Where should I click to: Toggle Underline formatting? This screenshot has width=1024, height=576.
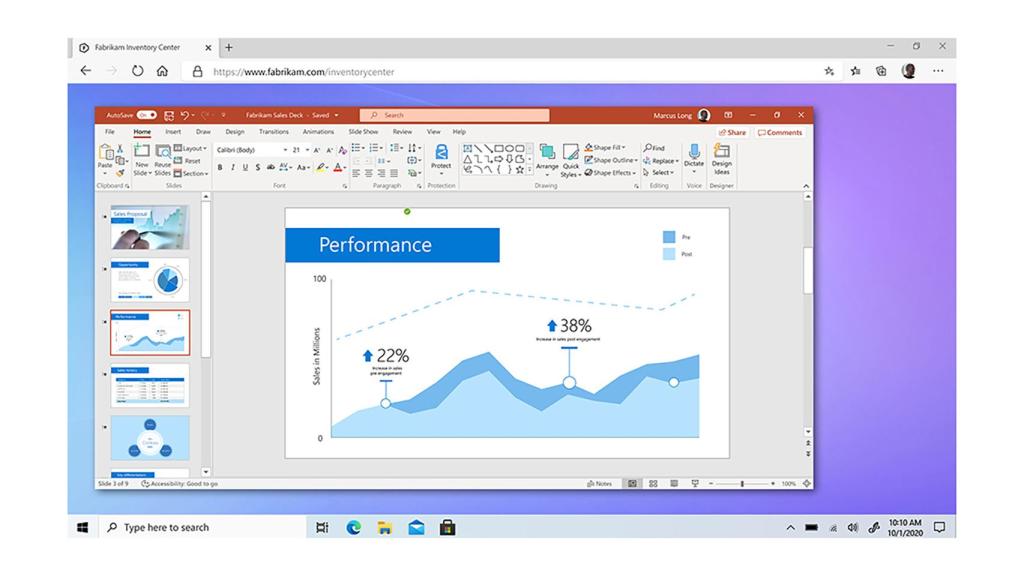pos(245,168)
